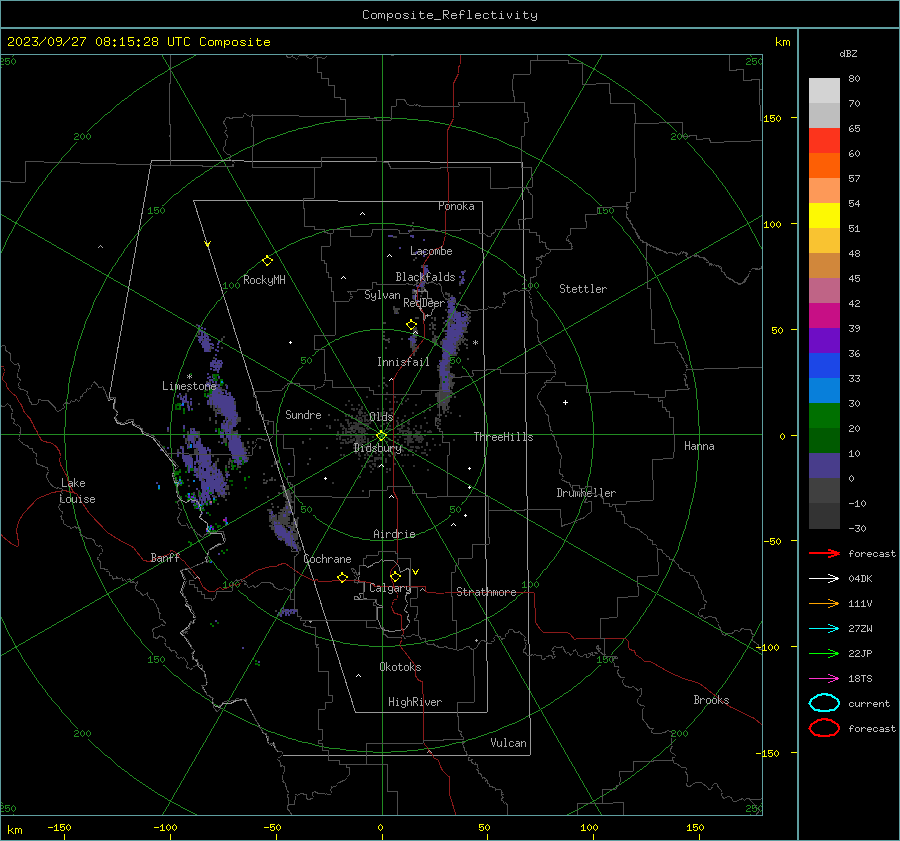Viewport: 900px width, 841px height.
Task: Click the Innisfail label
Action: pos(403,362)
